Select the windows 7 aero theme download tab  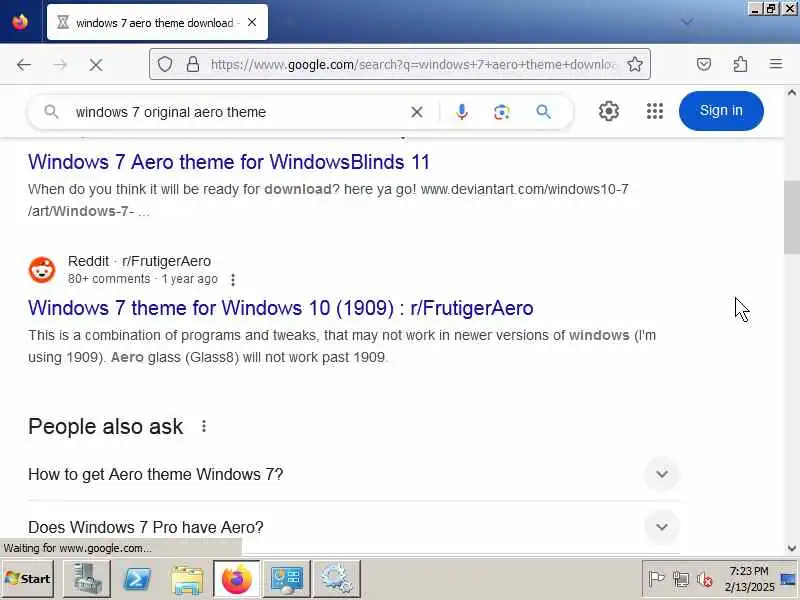click(157, 22)
